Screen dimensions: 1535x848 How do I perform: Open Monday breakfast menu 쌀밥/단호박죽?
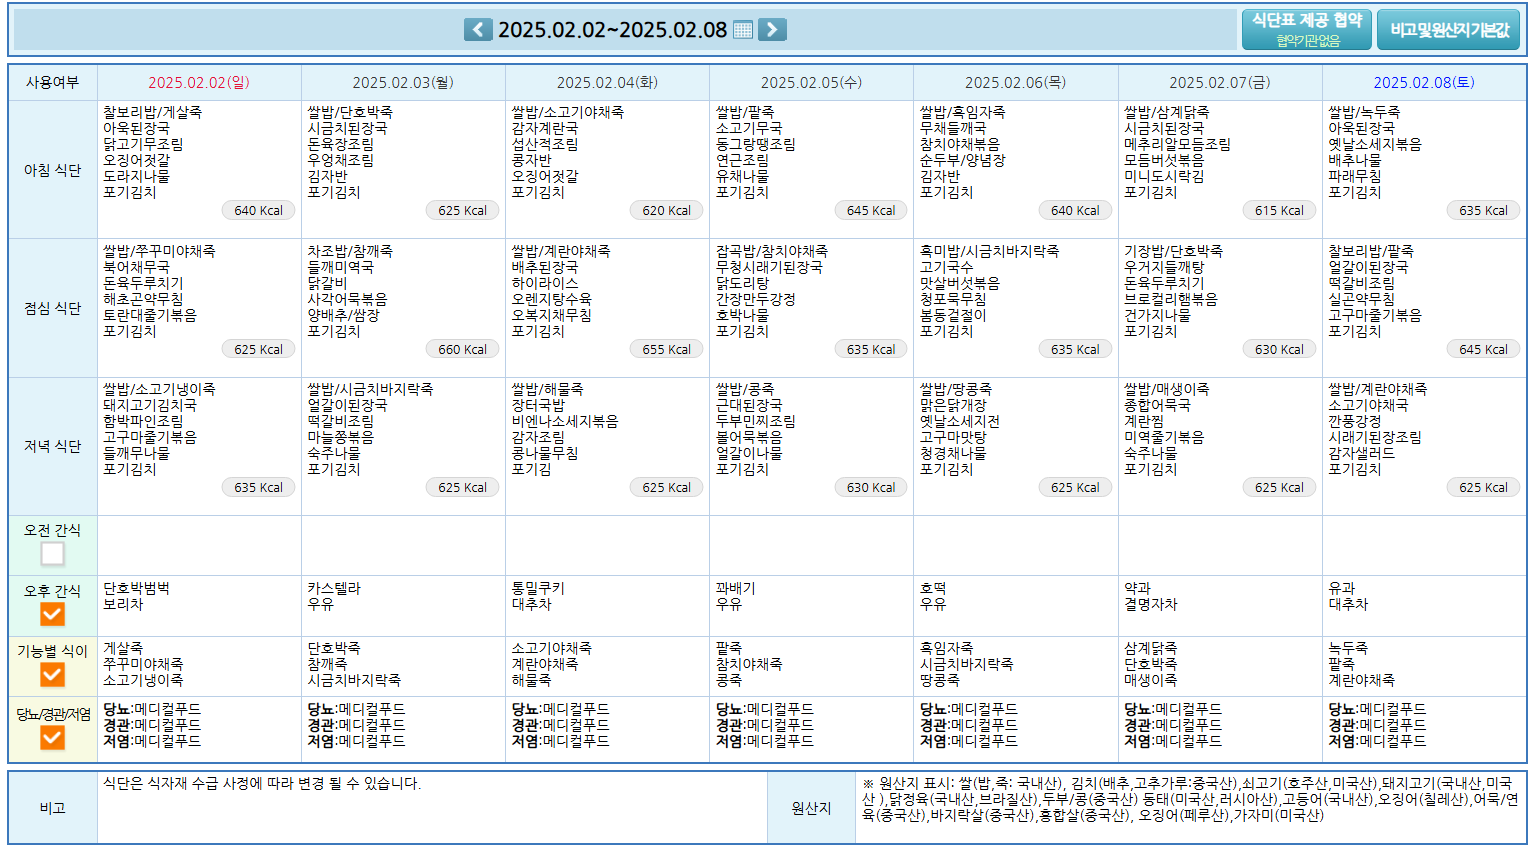pos(350,112)
